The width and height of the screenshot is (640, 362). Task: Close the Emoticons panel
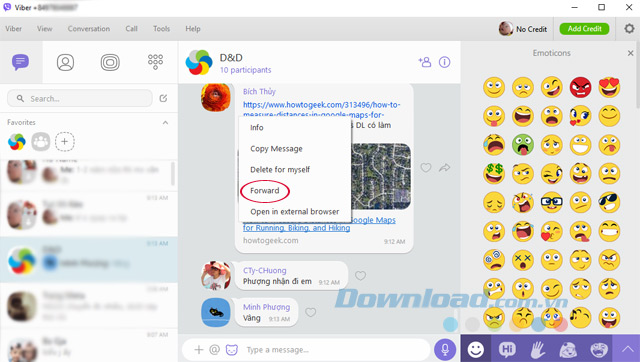pyautogui.click(x=631, y=53)
